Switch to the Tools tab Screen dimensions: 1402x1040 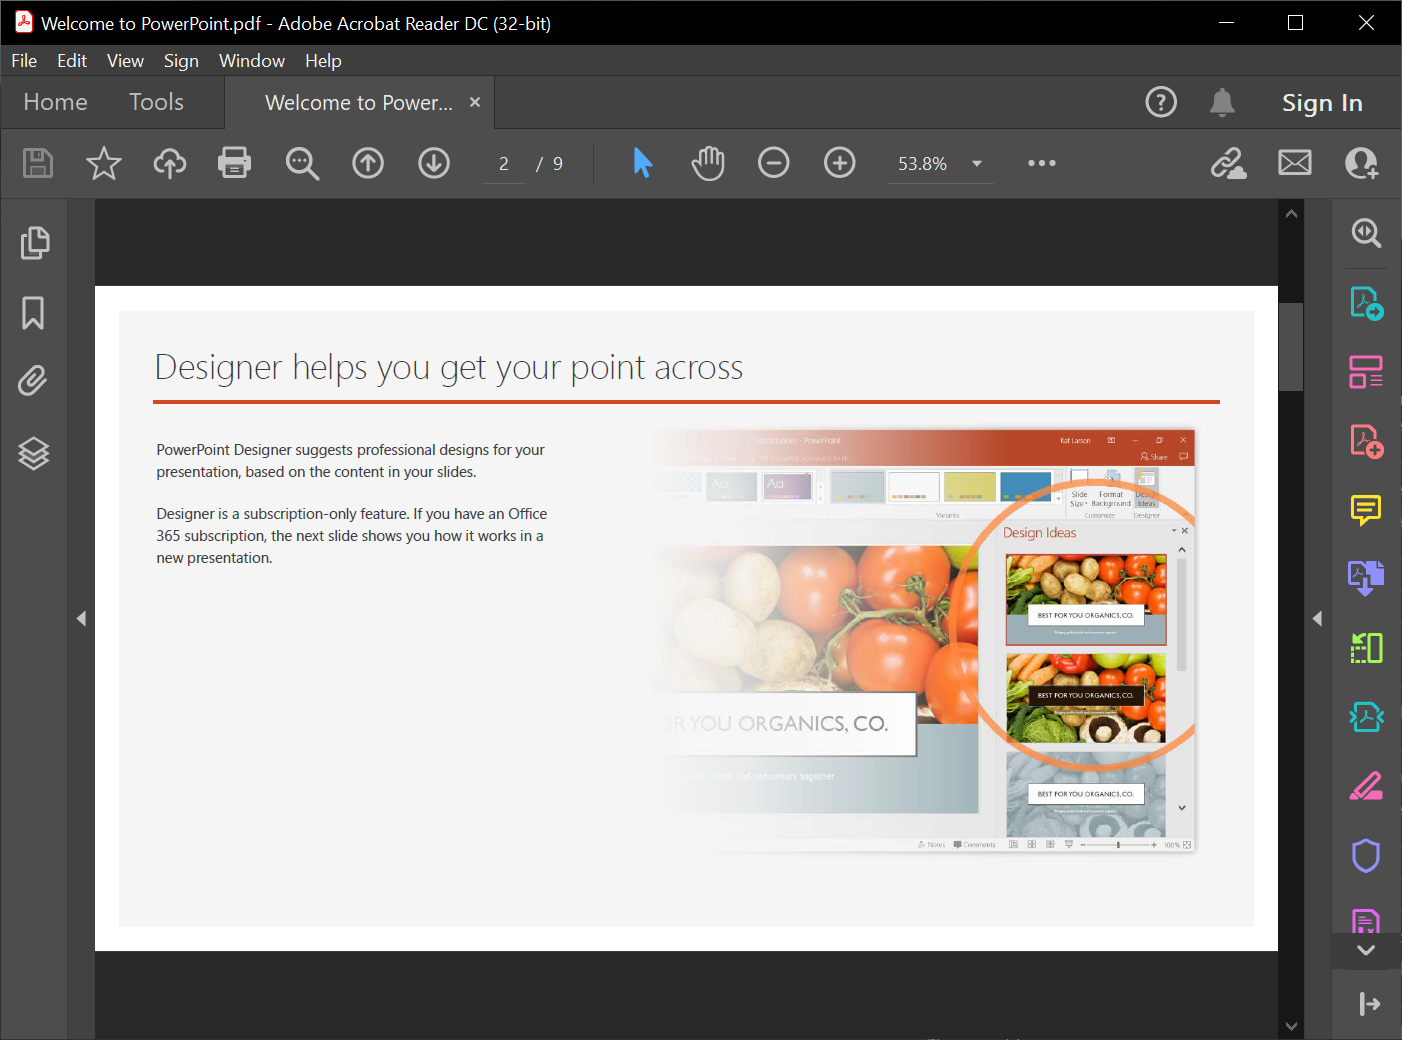pyautogui.click(x=157, y=102)
